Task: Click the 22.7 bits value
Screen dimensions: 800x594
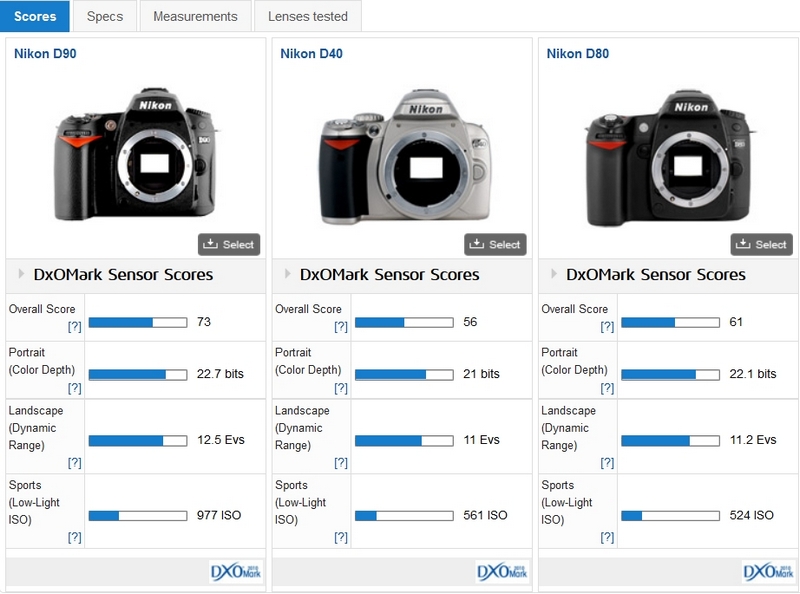Action: 220,374
